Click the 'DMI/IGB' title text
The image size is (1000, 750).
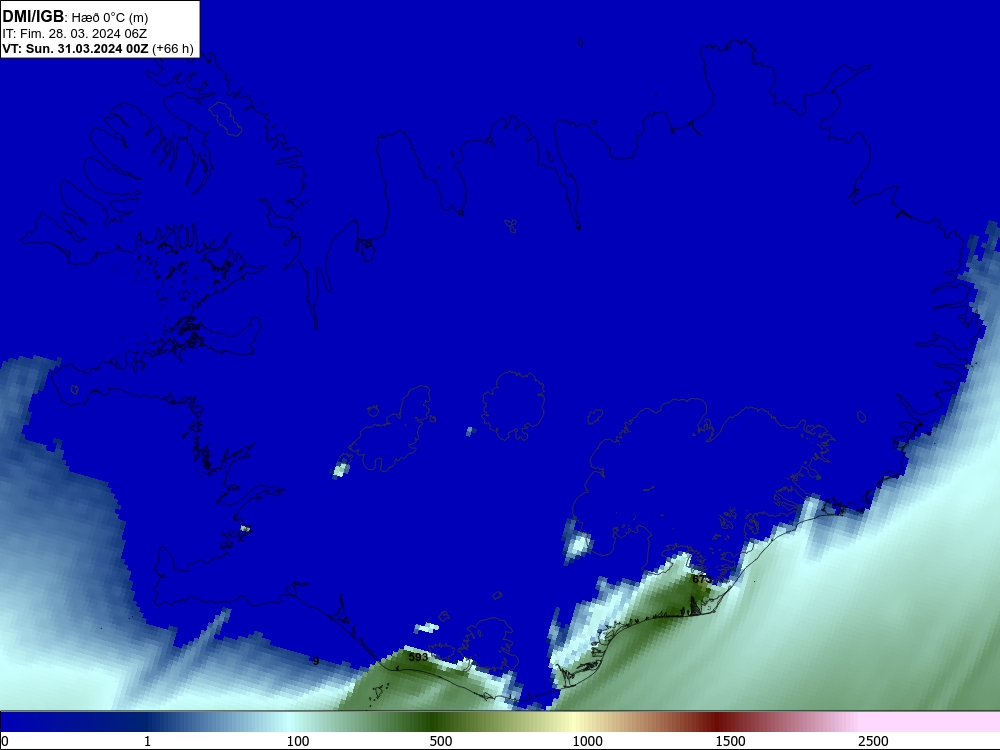click(33, 17)
